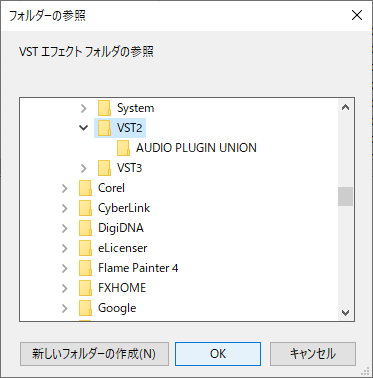Click the キャンセル button
Screen dimensions: 373x378
(x=313, y=354)
